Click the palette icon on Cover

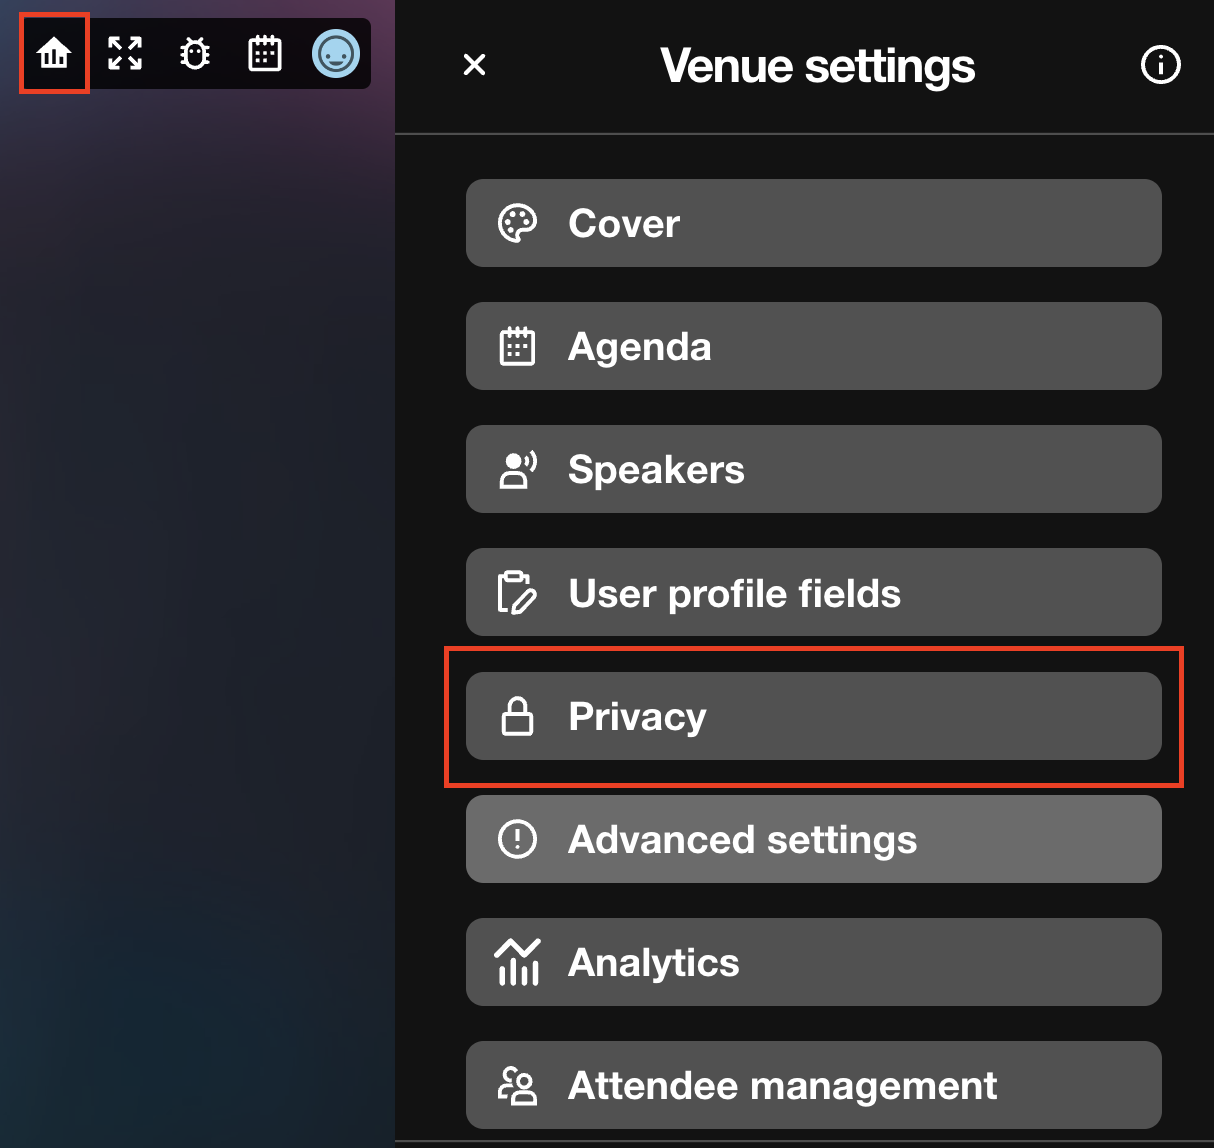click(517, 223)
